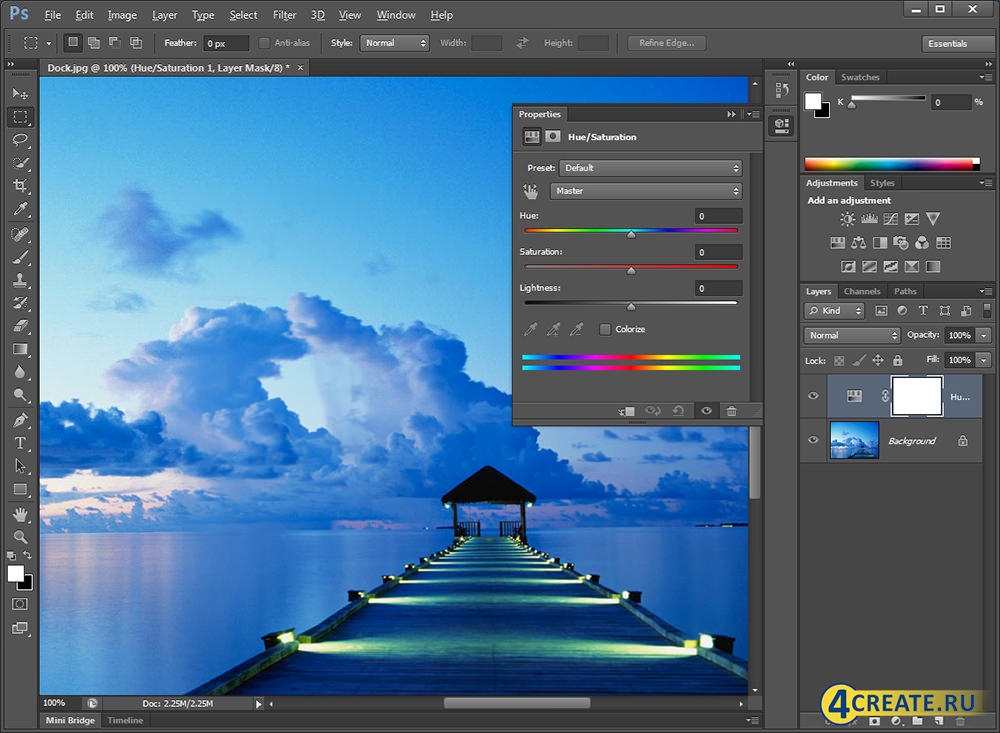The width and height of the screenshot is (1000, 733).
Task: Select the Healing Brush tool
Action: pyautogui.click(x=20, y=234)
